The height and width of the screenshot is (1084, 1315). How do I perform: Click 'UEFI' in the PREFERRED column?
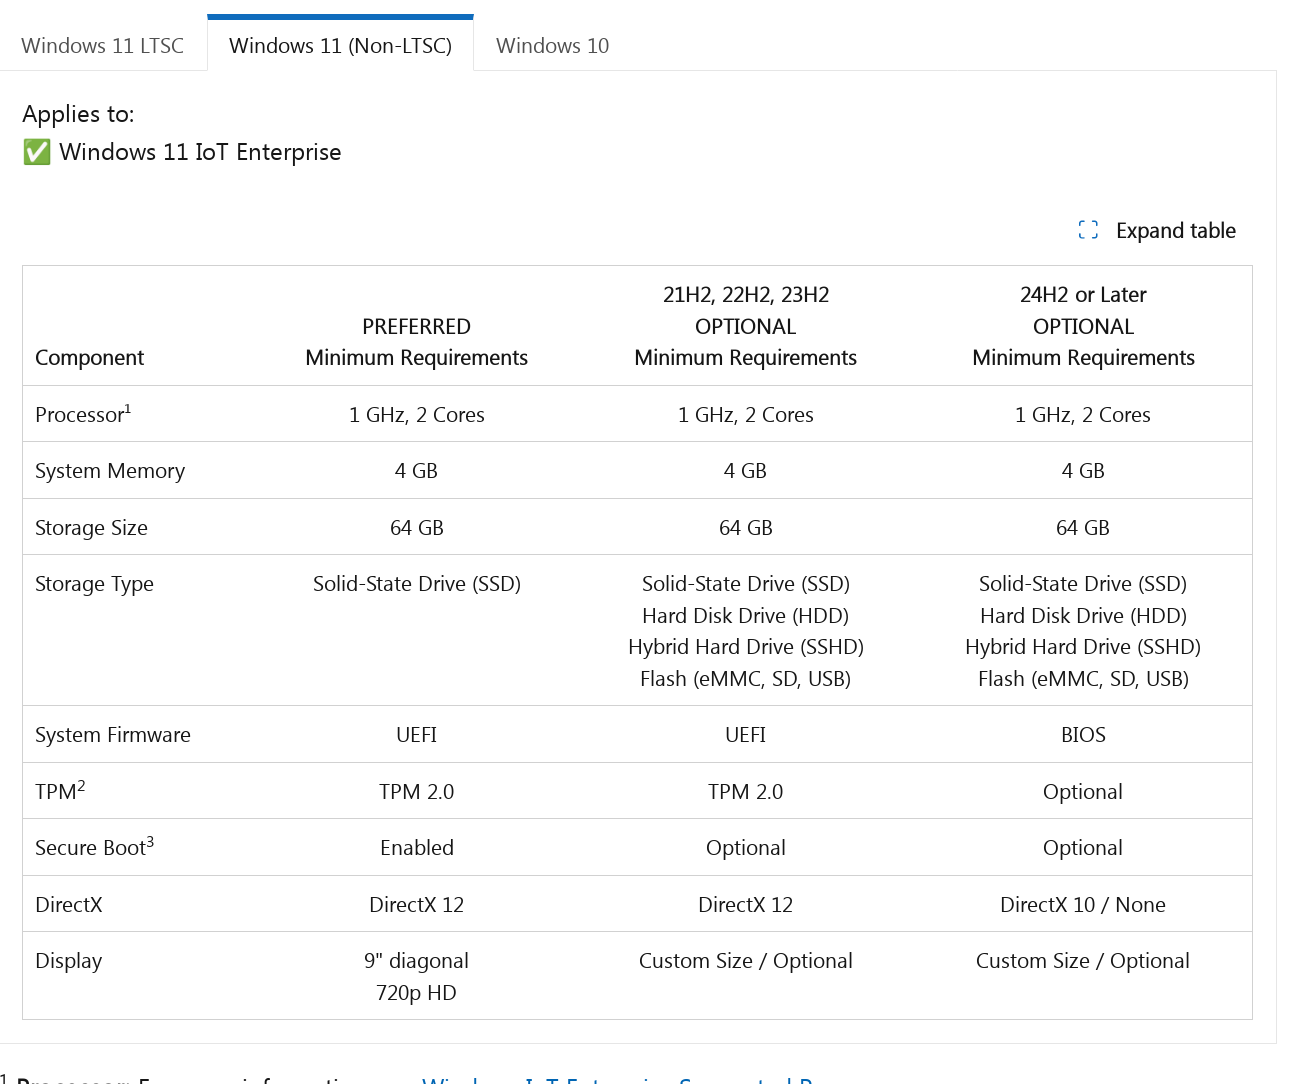(x=416, y=735)
